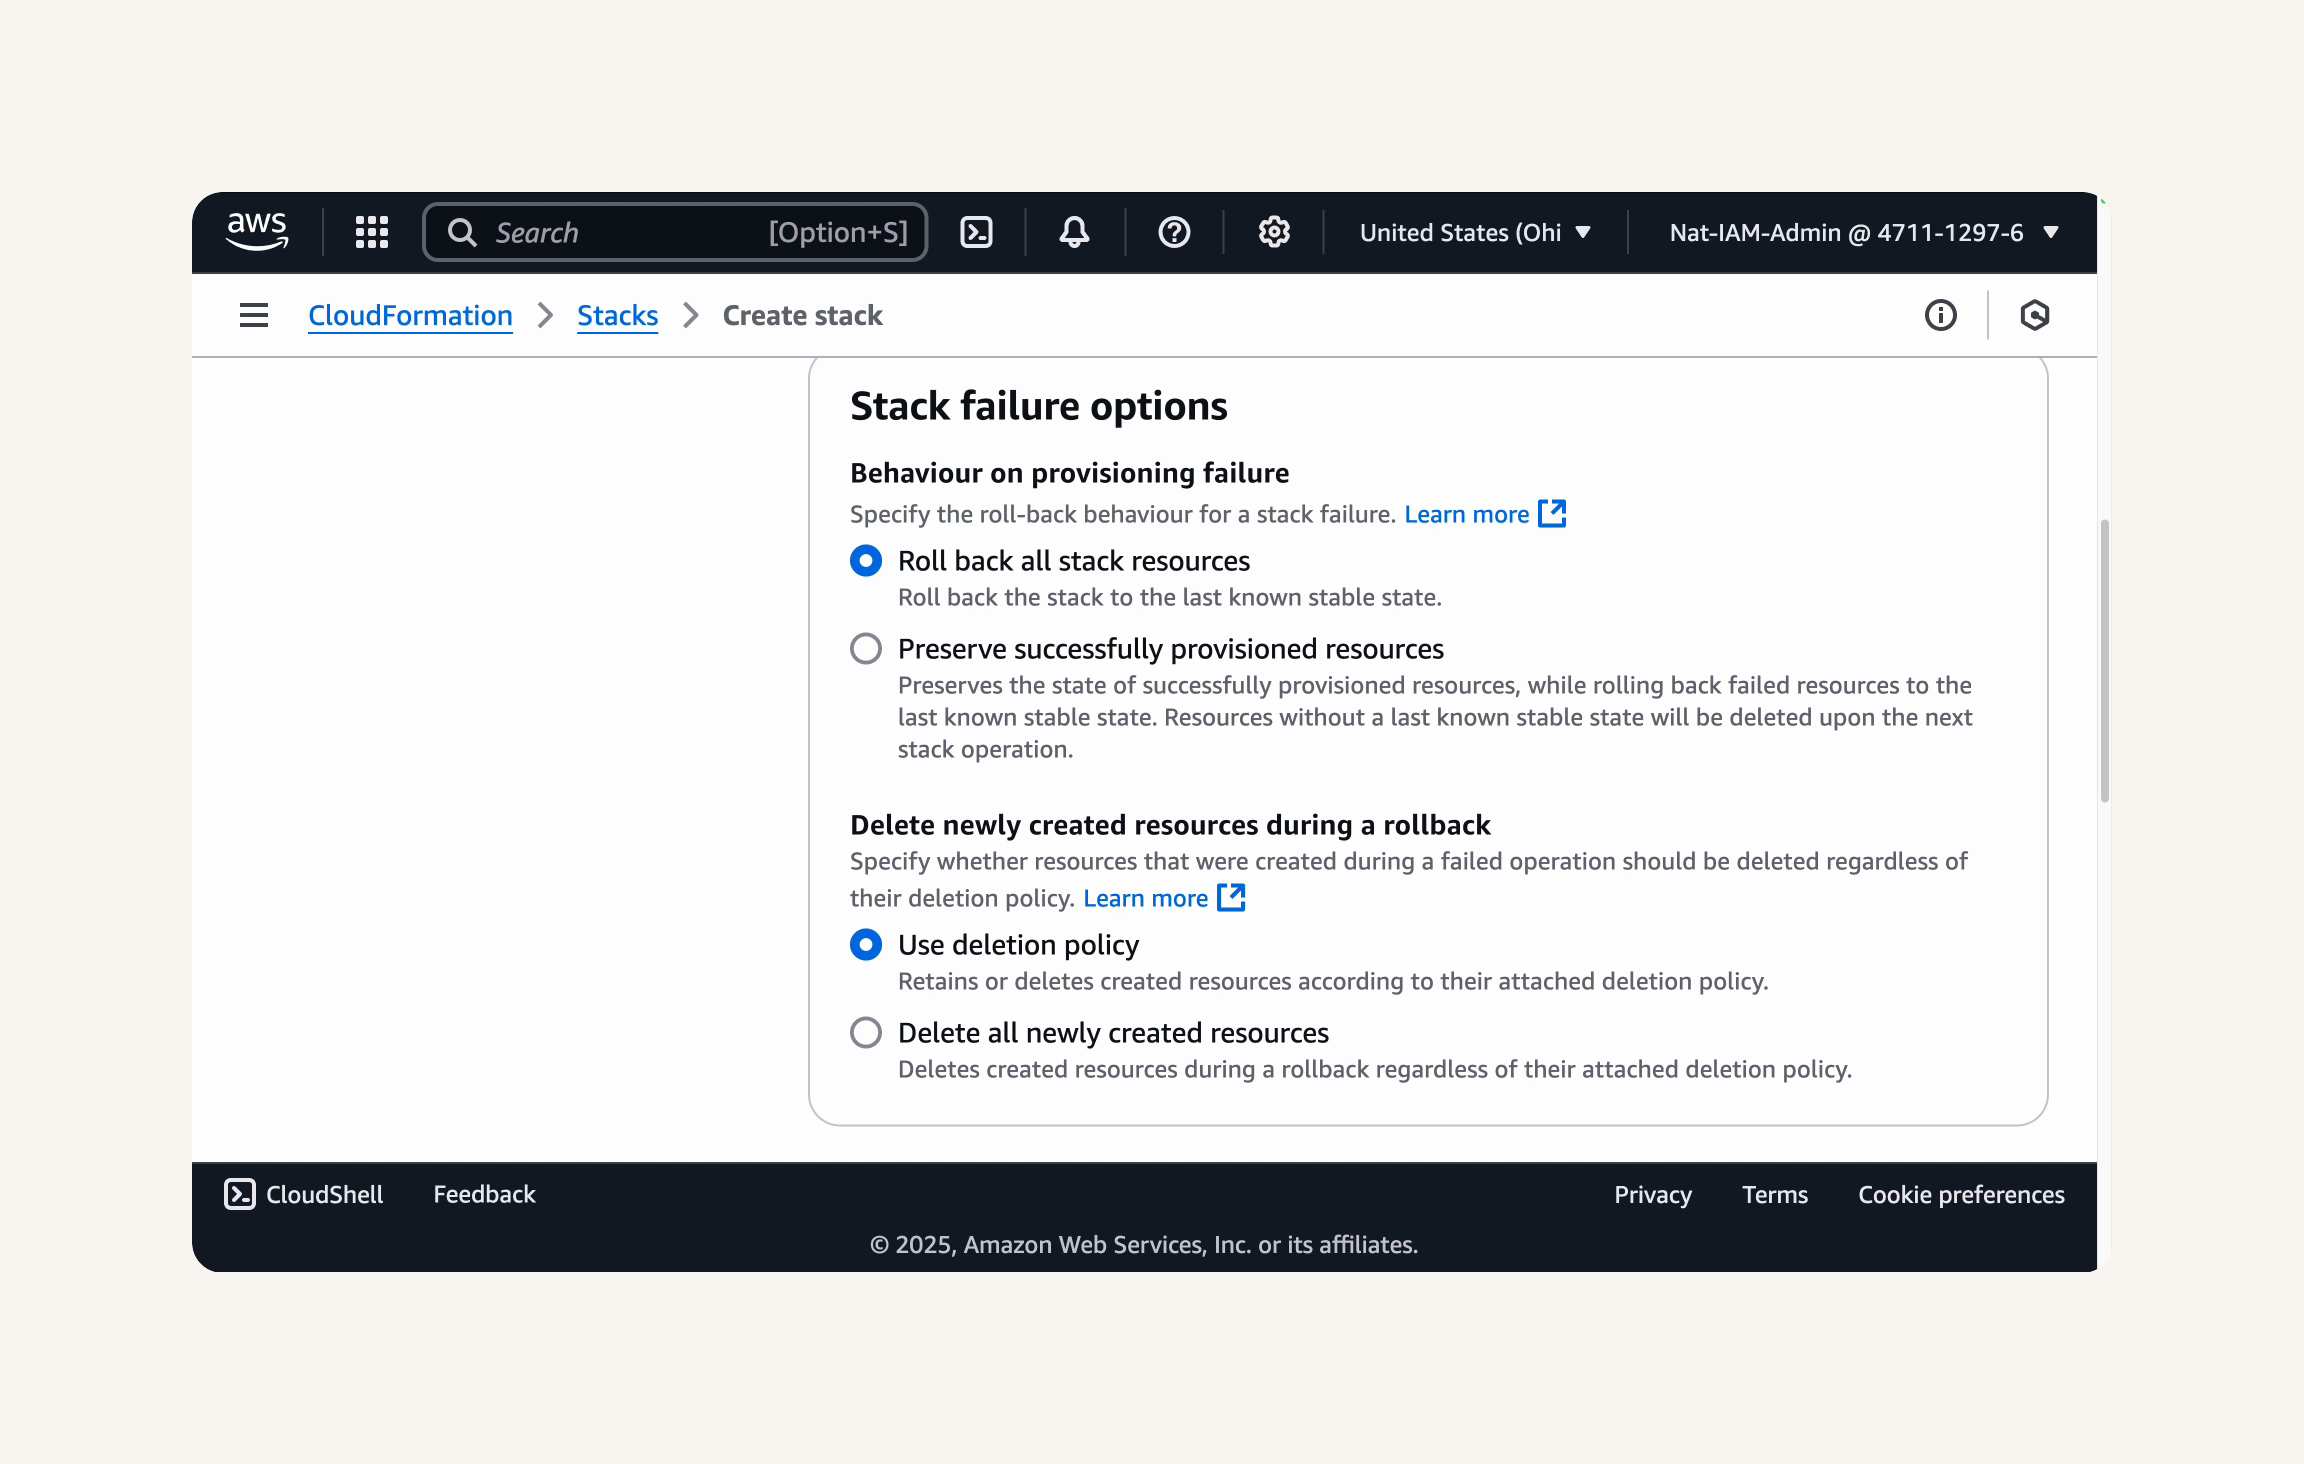Open CloudShell from top toolbar icon

(x=976, y=232)
